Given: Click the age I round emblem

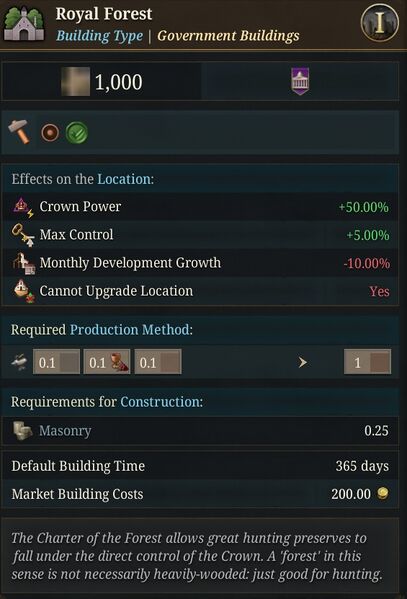Looking at the screenshot, I should (379, 23).
